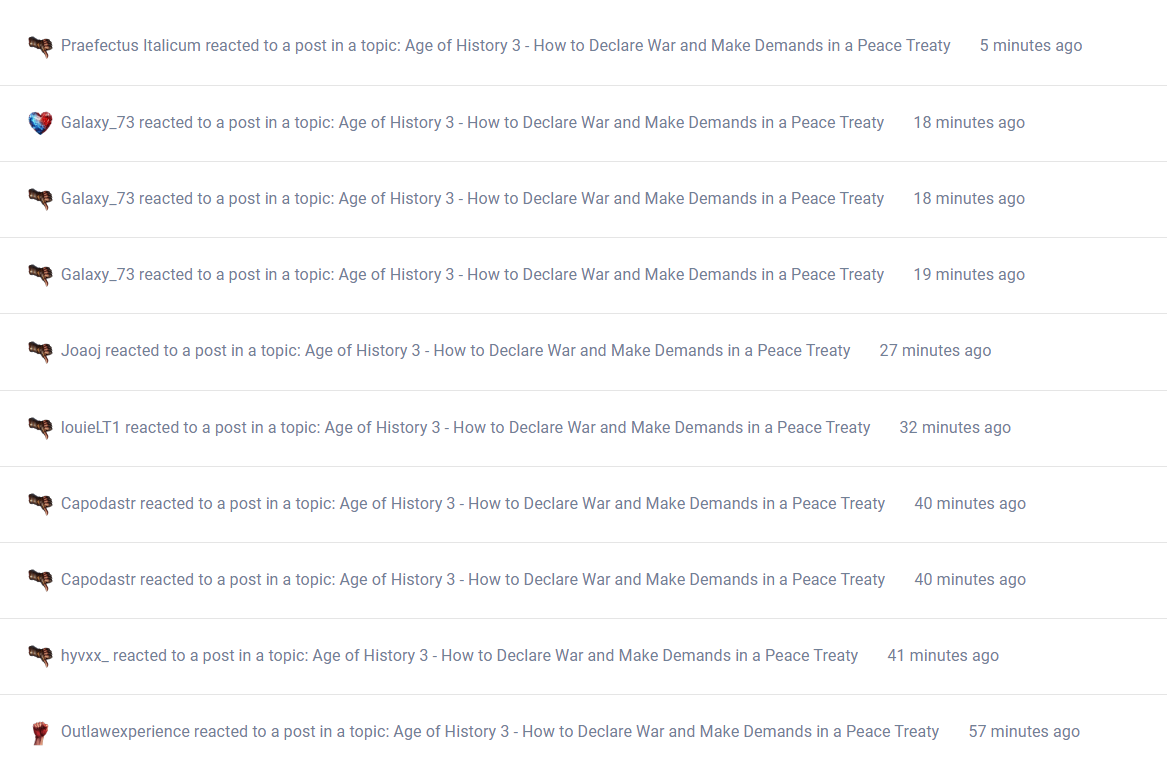Image resolution: width=1167 pixels, height=761 pixels.
Task: Open the topic link in Praefectus Italicum's row
Action: point(677,45)
